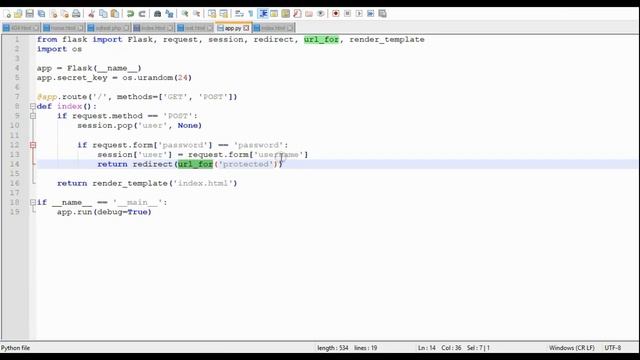640x360 pixels.
Task: Click the UTF-8 encoding status field
Action: (613, 348)
